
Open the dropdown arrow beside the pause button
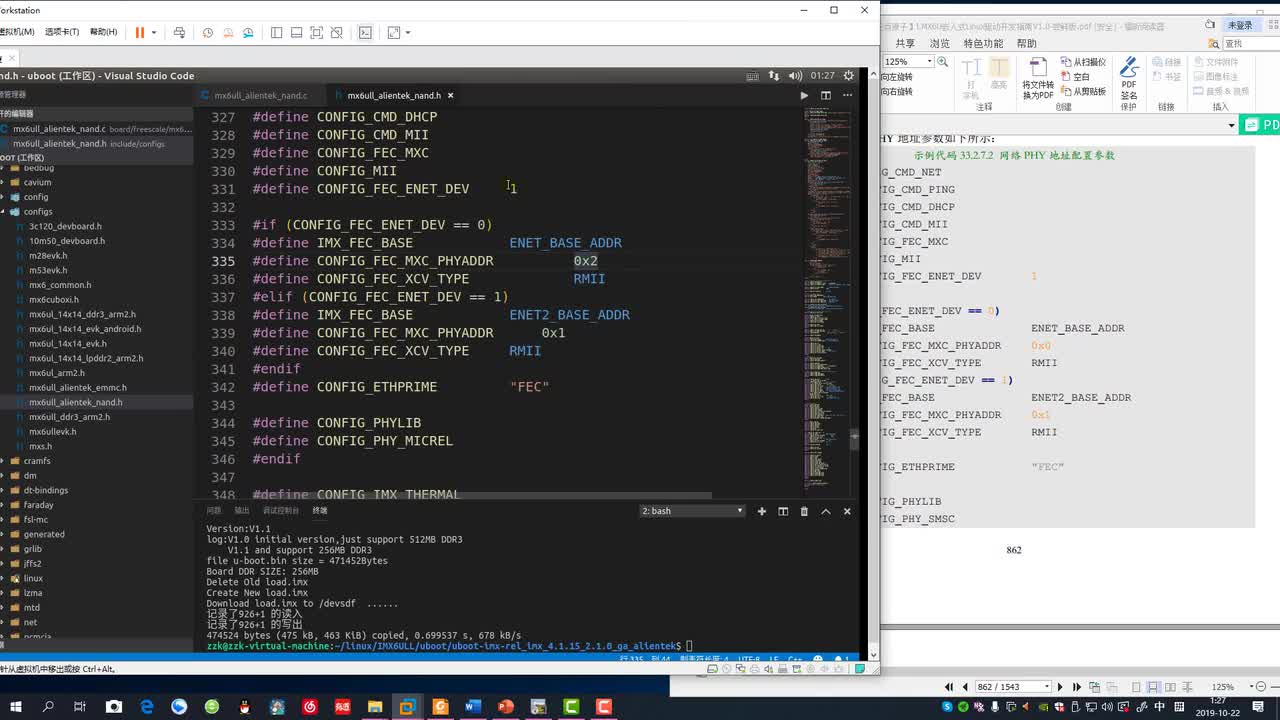point(153,33)
